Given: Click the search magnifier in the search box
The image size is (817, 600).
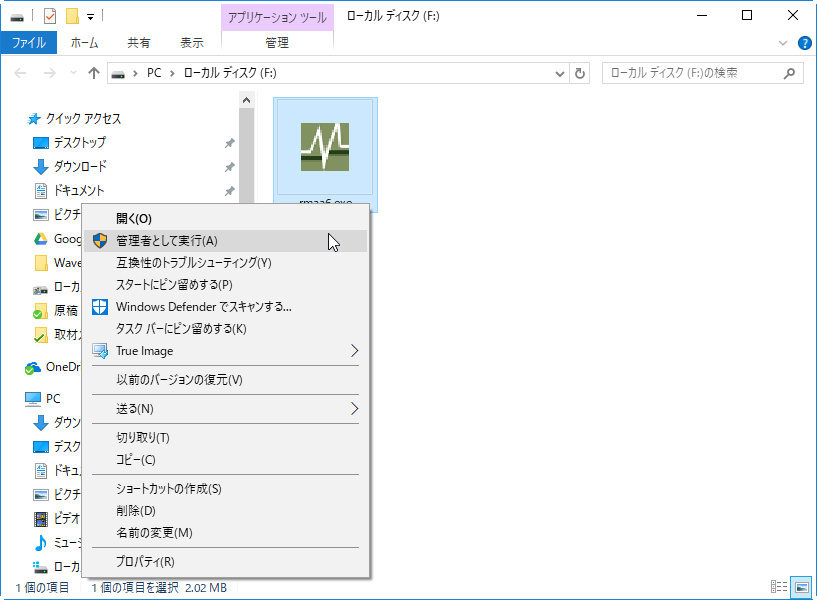Looking at the screenshot, I should (x=790, y=73).
